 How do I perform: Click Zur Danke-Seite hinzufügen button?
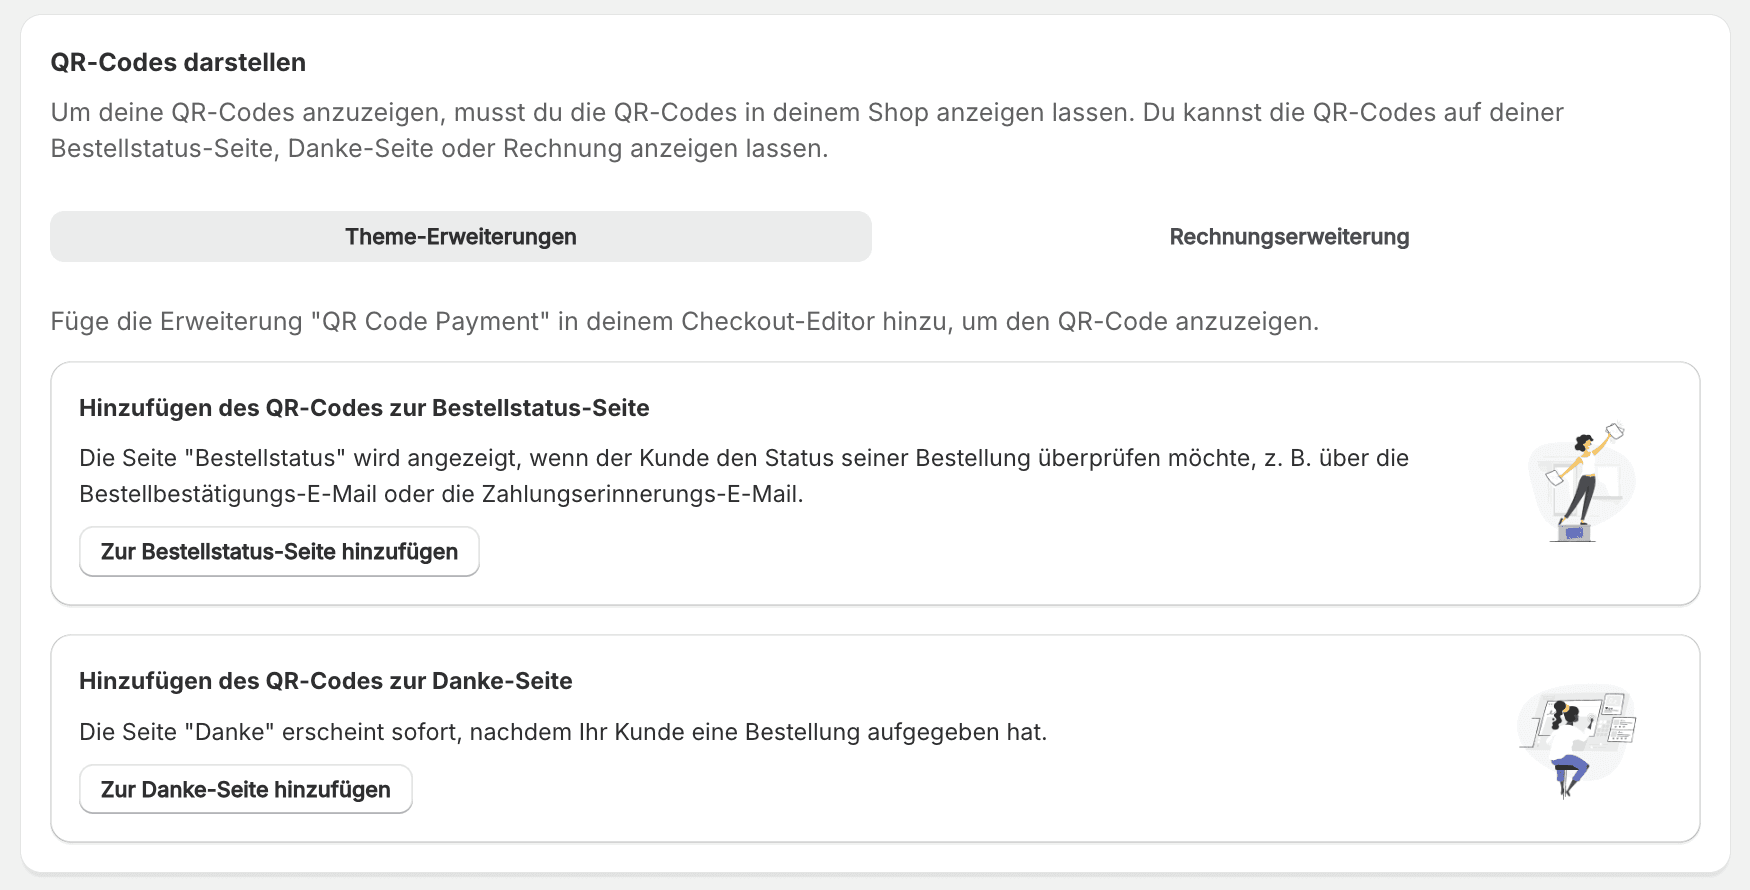tap(245, 789)
